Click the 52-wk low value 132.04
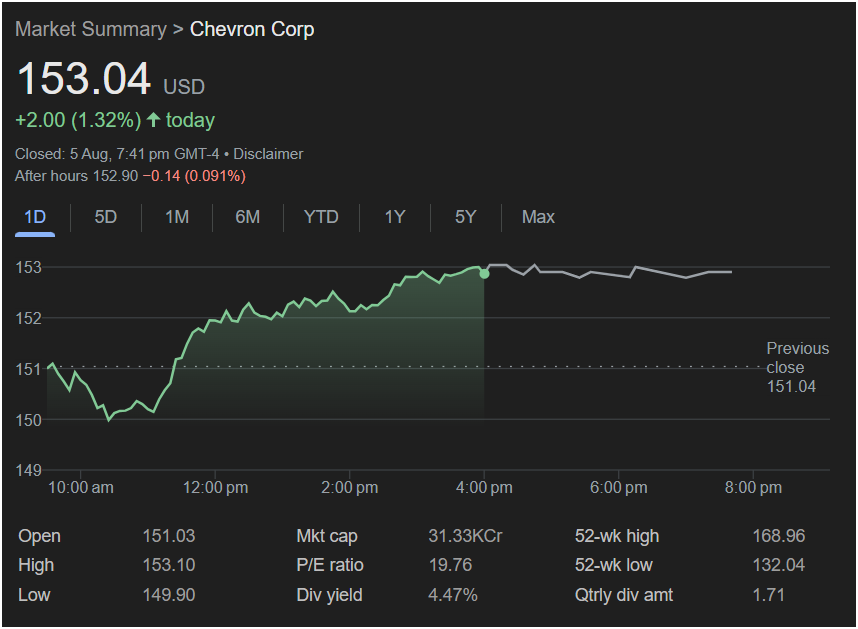858x629 pixels. (x=779, y=565)
